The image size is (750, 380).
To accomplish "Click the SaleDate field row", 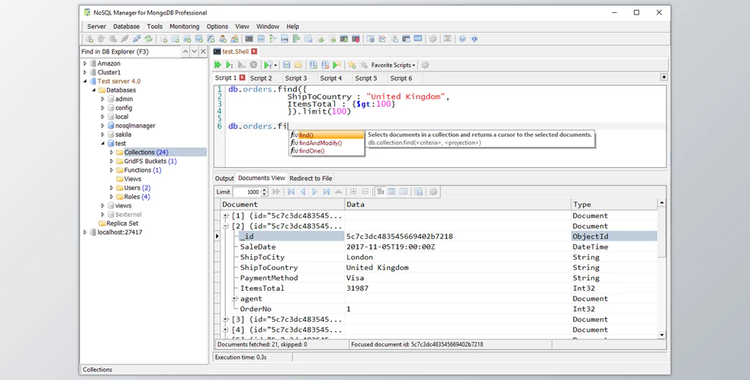I will point(439,247).
